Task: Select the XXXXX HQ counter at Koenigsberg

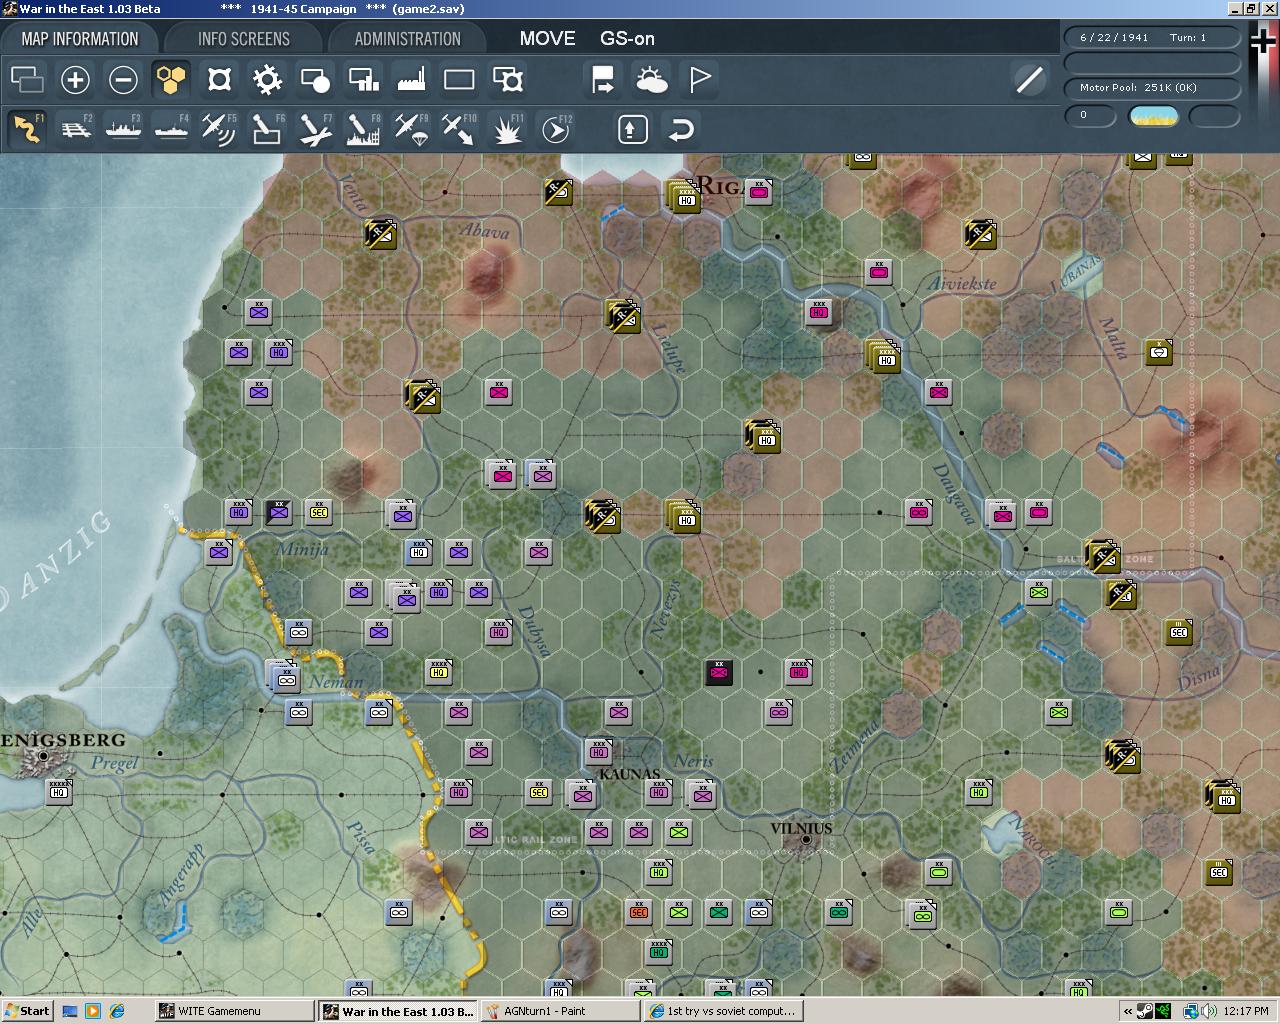Action: (59, 791)
